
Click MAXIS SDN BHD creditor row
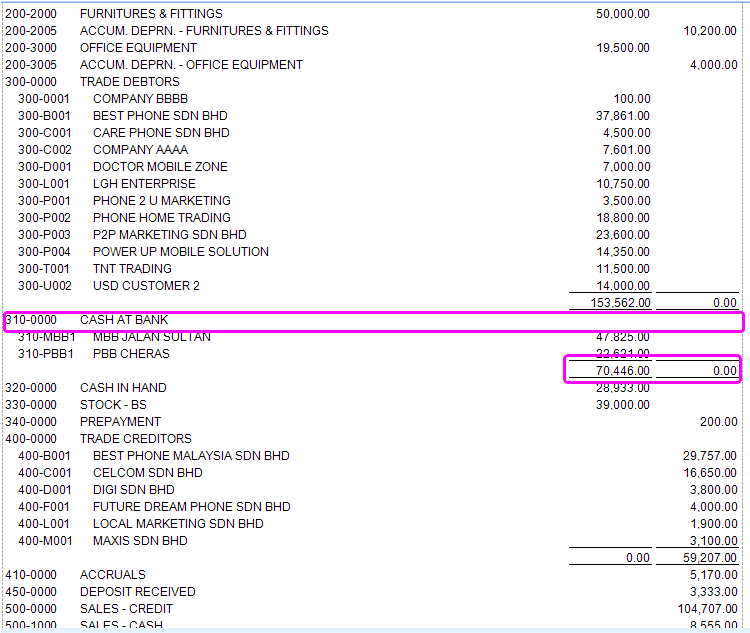(371, 541)
